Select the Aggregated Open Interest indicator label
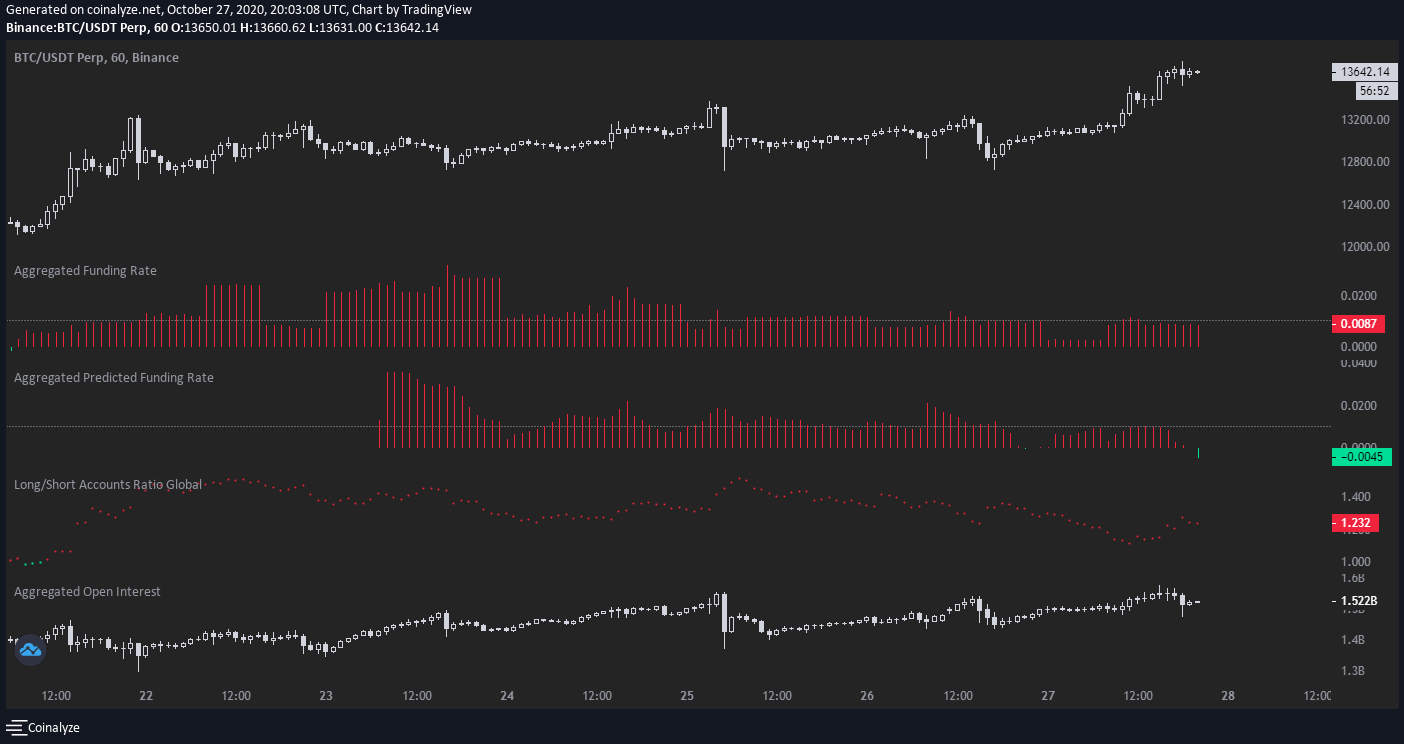Viewport: 1404px width, 744px height. 87,591
